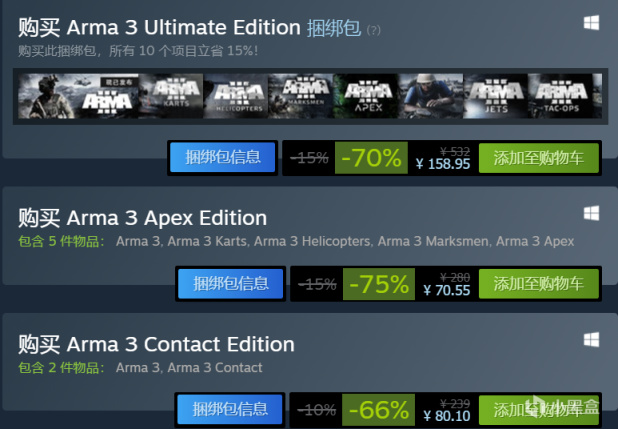Click 捆绑包信息 for Ultimate Edition

pos(222,157)
